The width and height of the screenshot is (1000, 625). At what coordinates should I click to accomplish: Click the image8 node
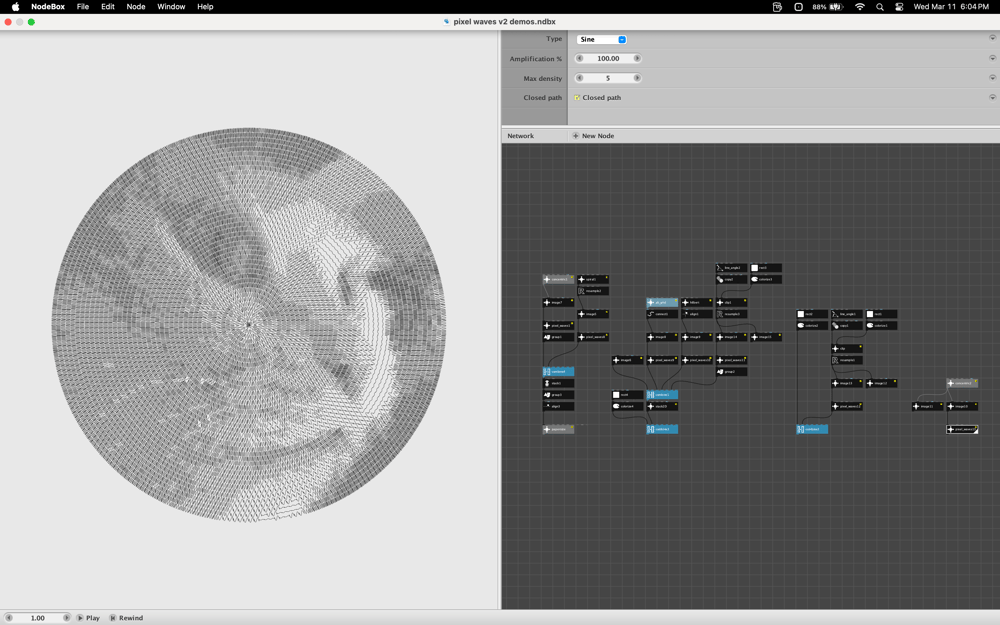tap(662, 337)
